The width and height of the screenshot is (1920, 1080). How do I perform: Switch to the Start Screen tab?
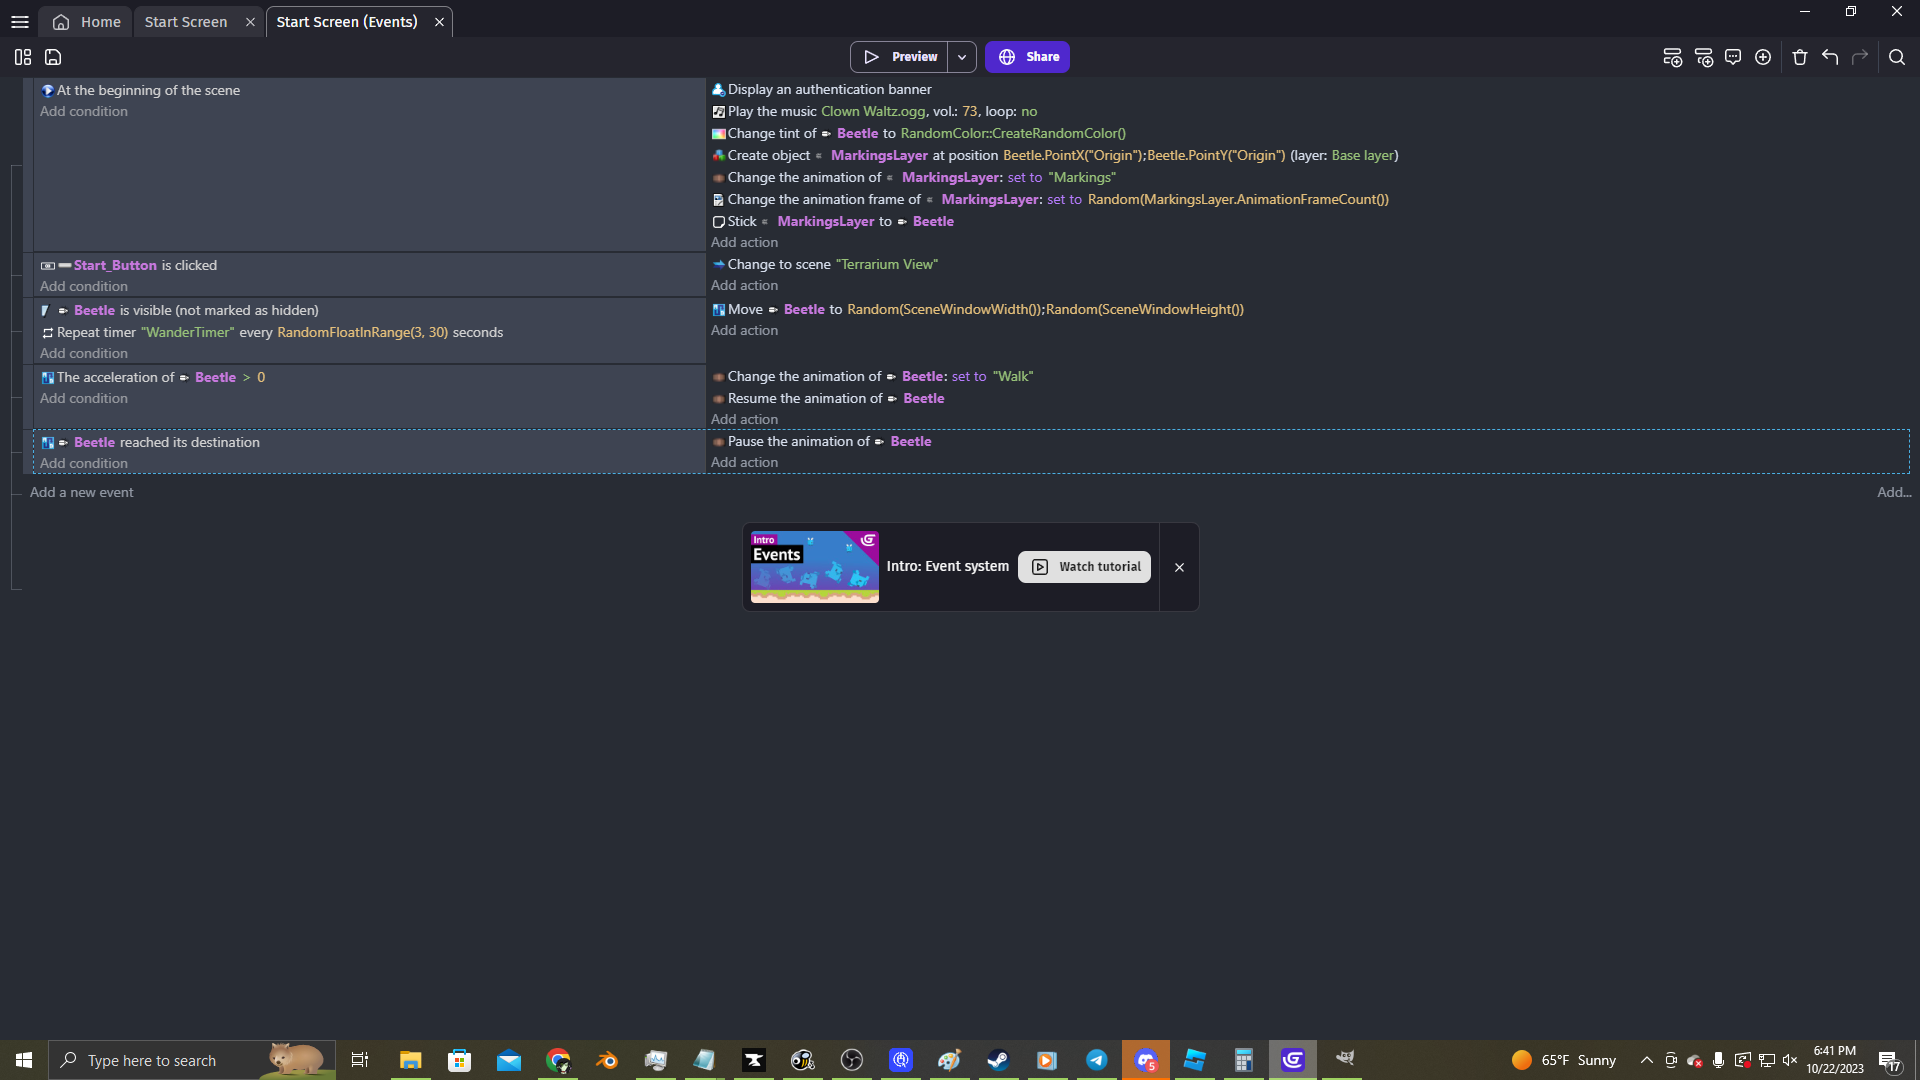point(186,21)
